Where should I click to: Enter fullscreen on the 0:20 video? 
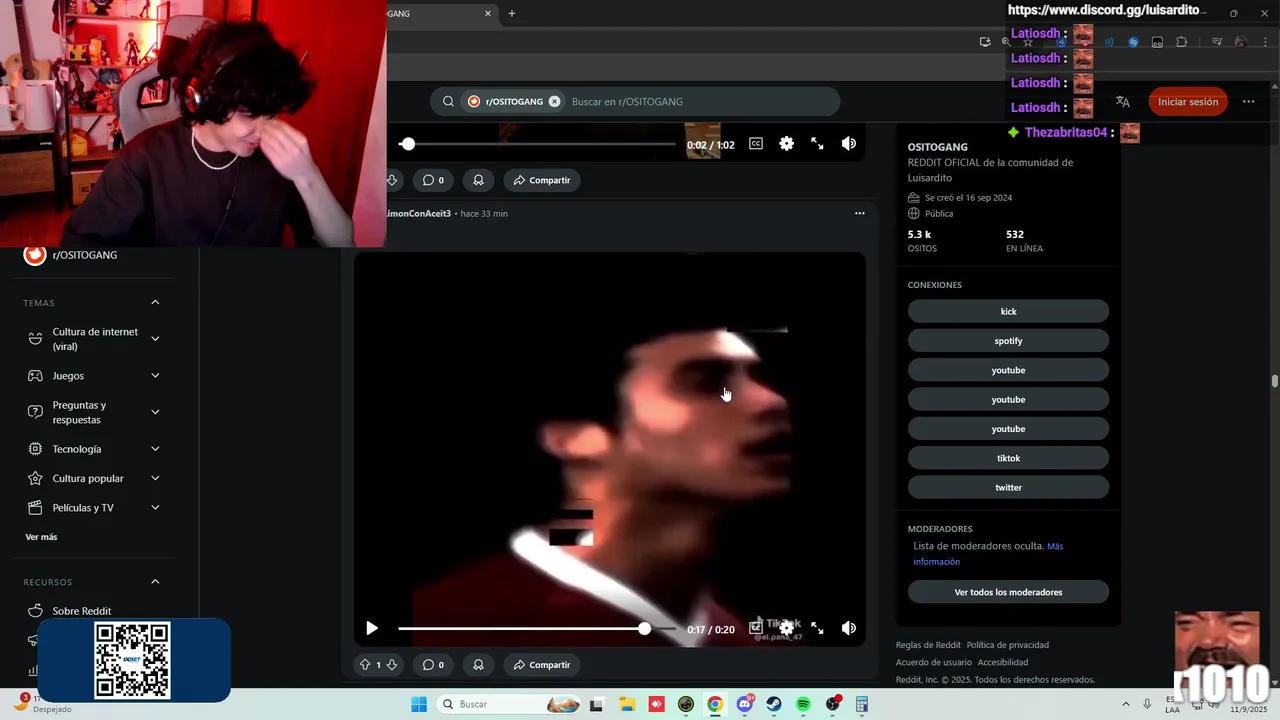coord(817,628)
